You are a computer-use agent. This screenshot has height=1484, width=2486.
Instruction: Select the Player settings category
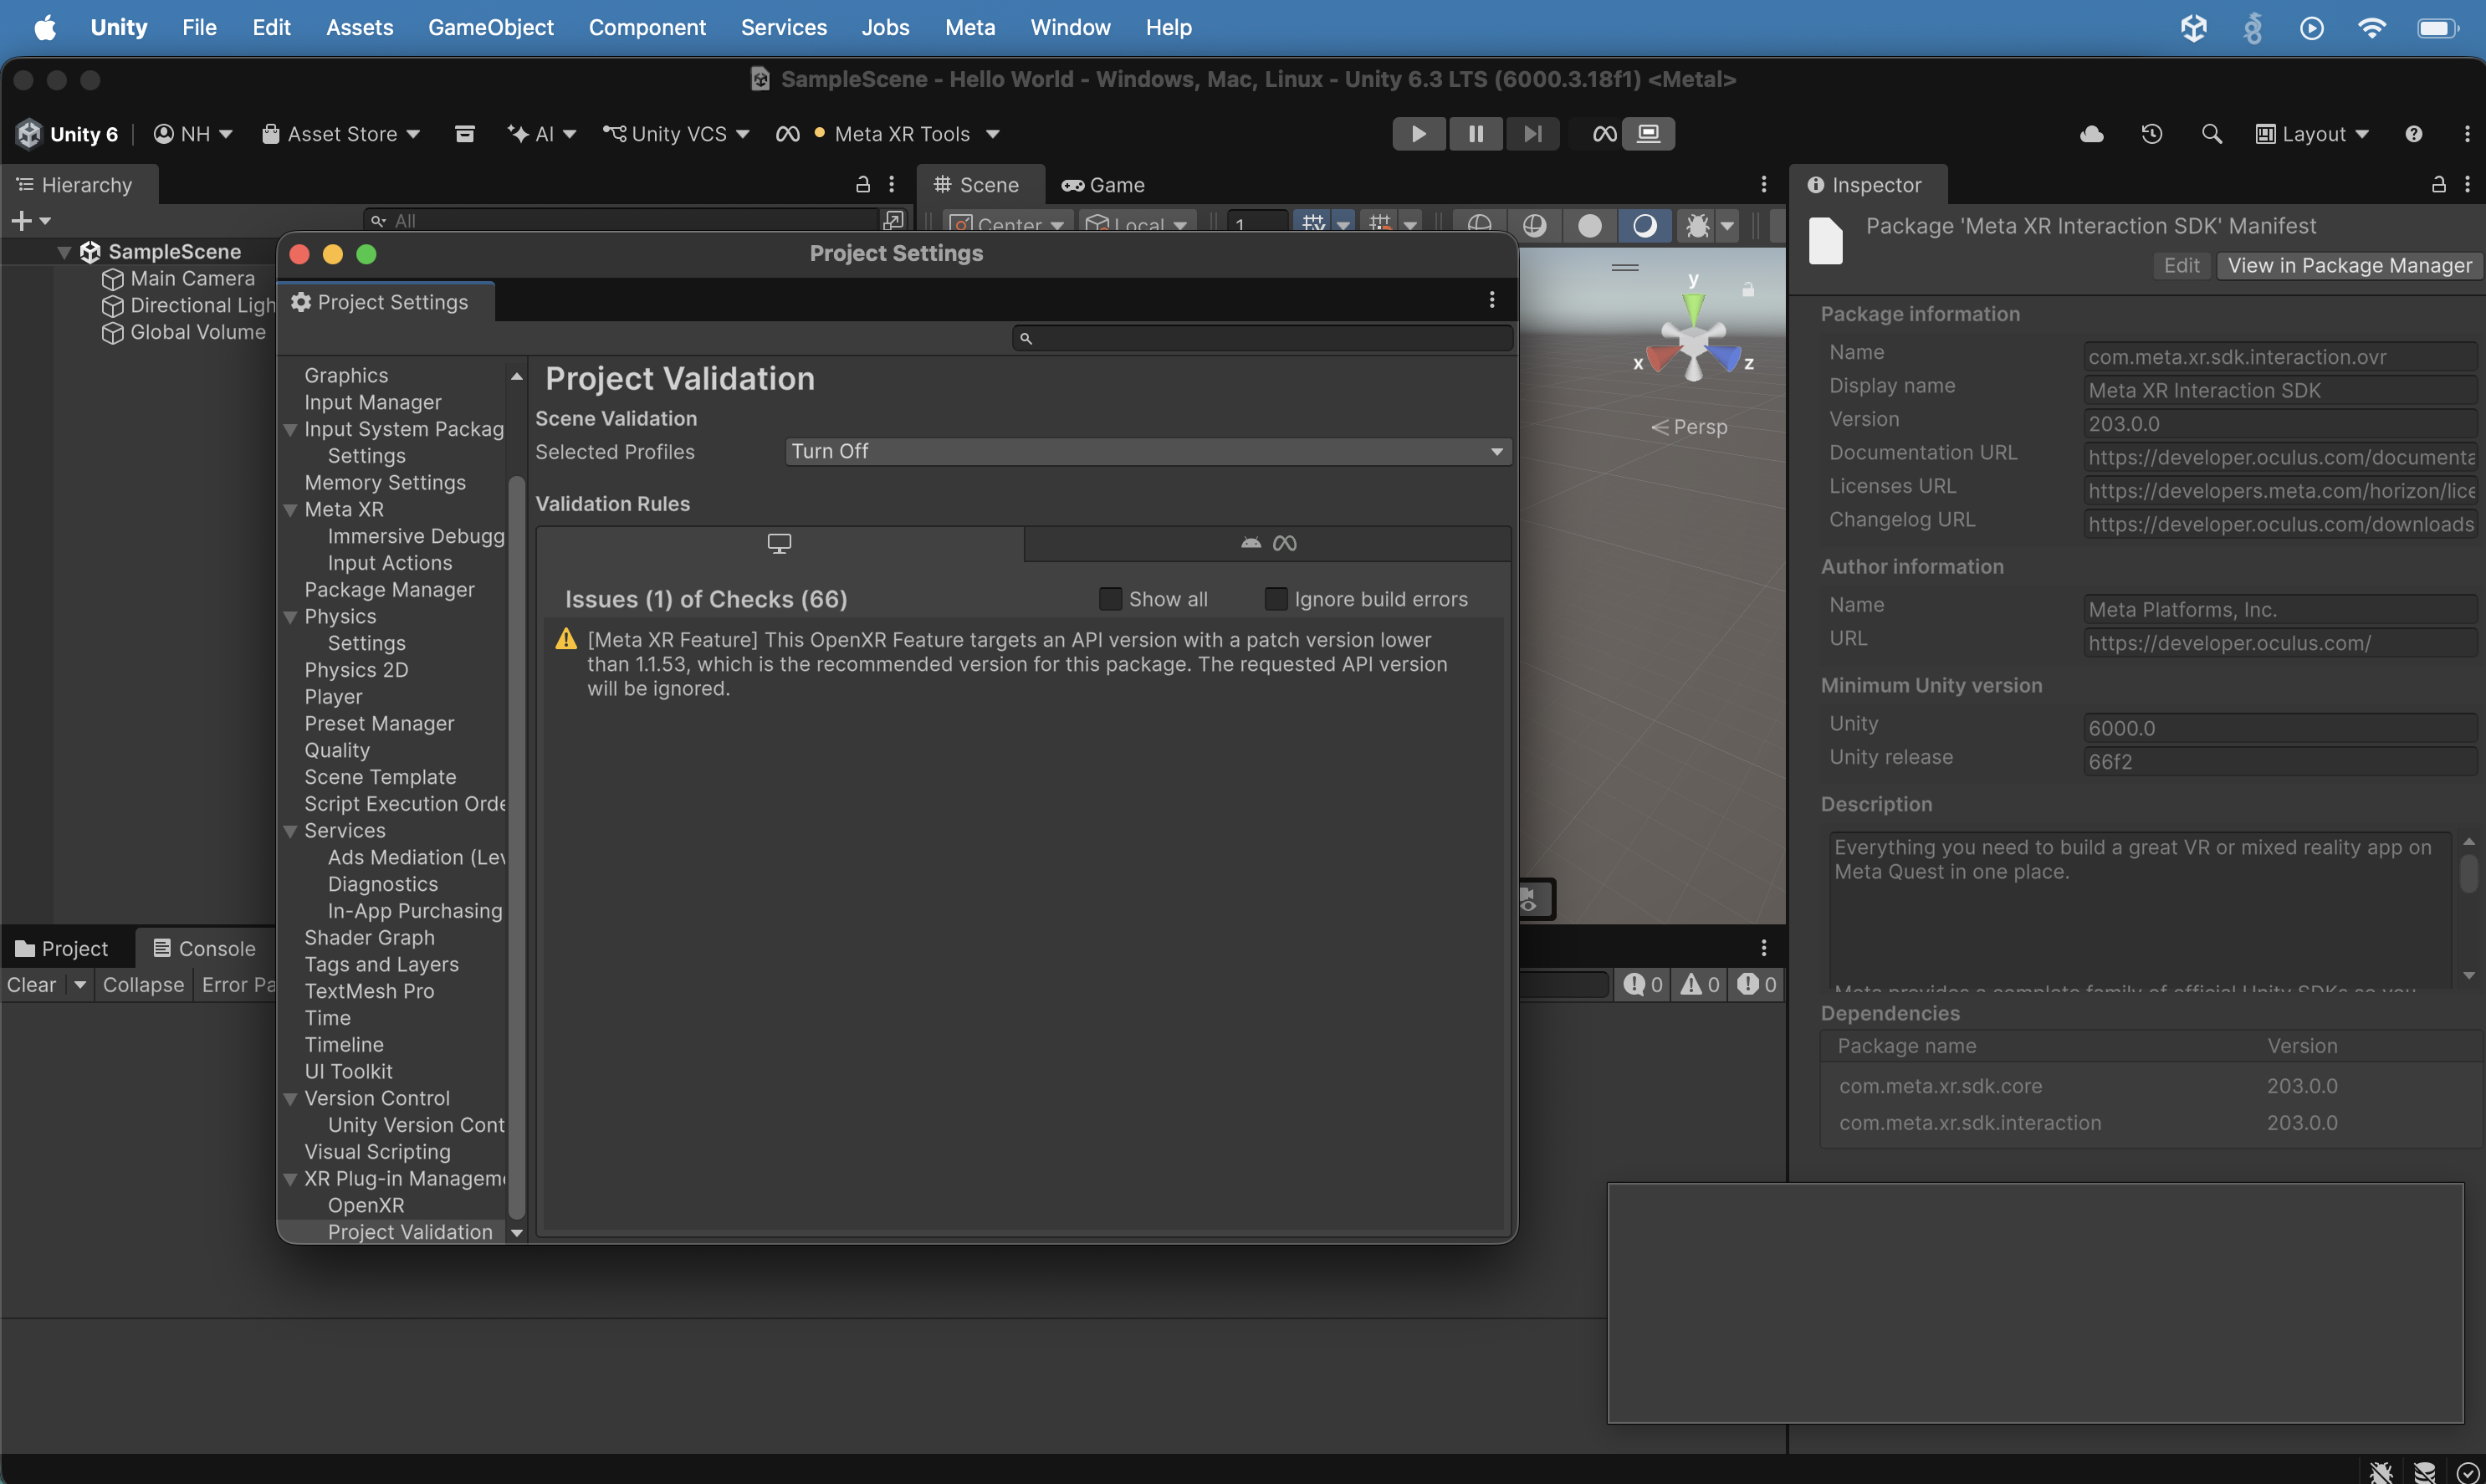(x=333, y=697)
